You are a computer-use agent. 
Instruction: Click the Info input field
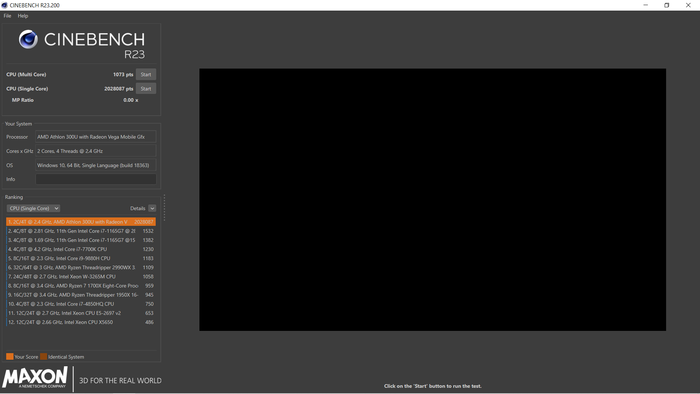coord(96,179)
